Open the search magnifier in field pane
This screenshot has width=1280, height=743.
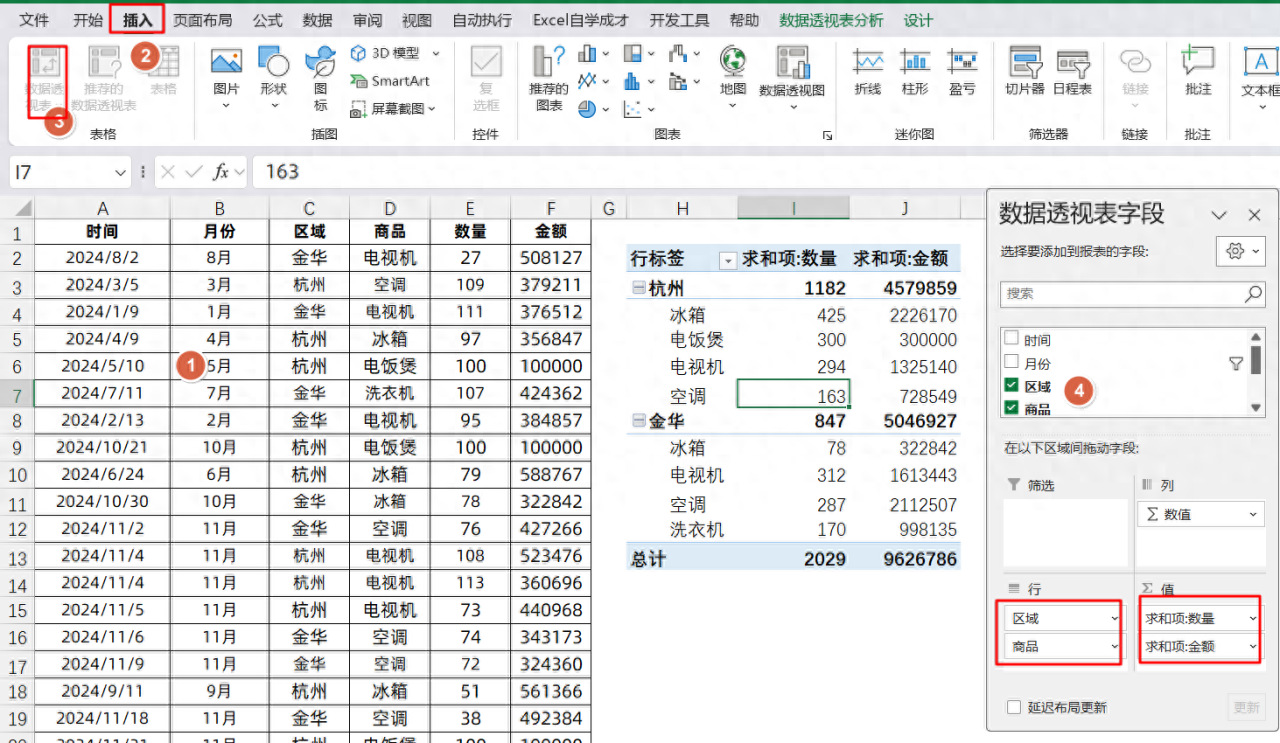[1253, 294]
